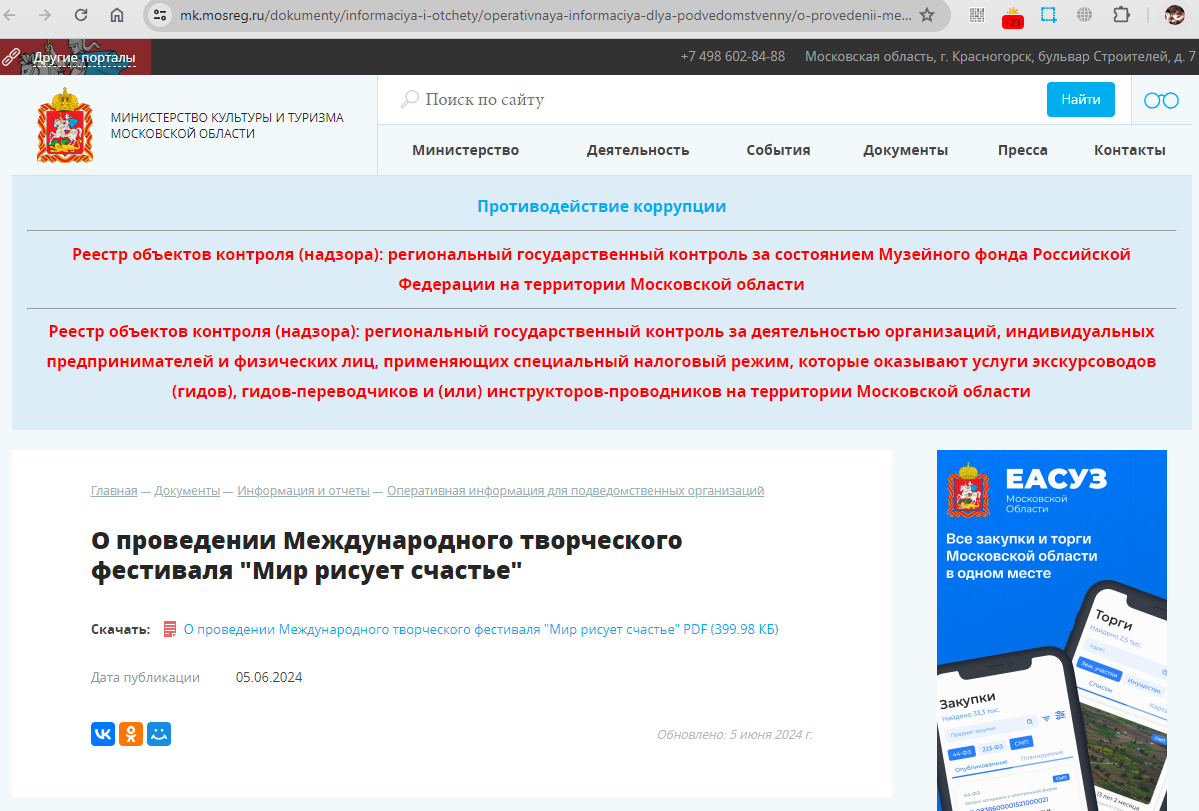Open the Другие порталы link

(x=84, y=57)
